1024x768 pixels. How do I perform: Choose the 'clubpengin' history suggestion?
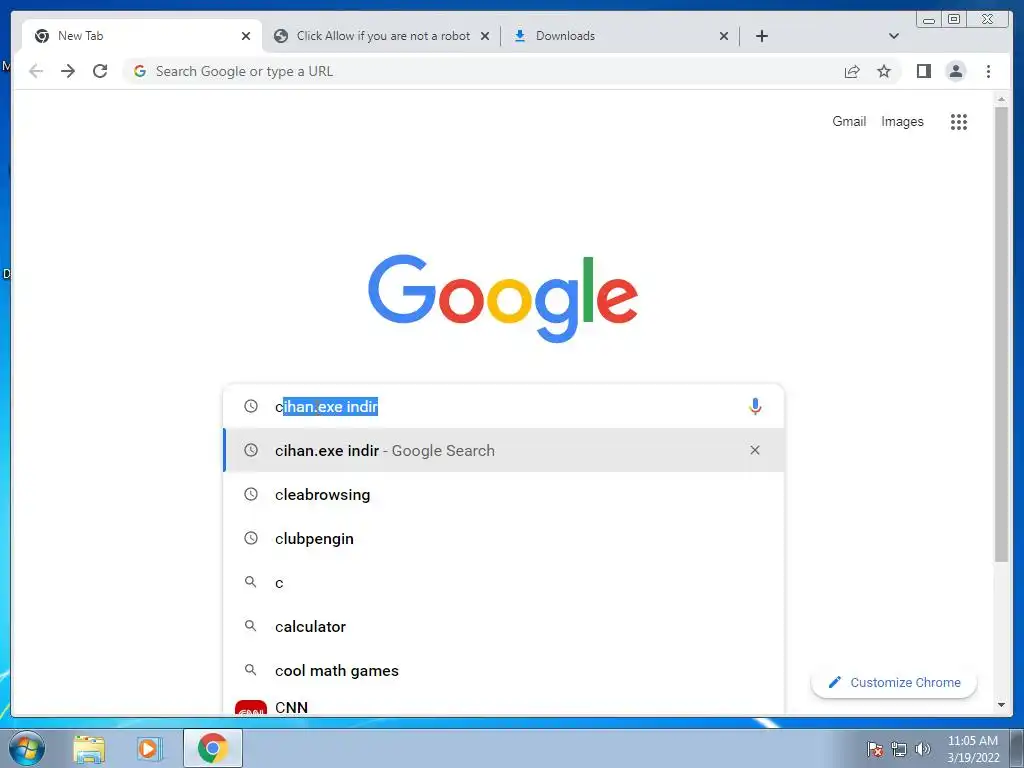[503, 538]
